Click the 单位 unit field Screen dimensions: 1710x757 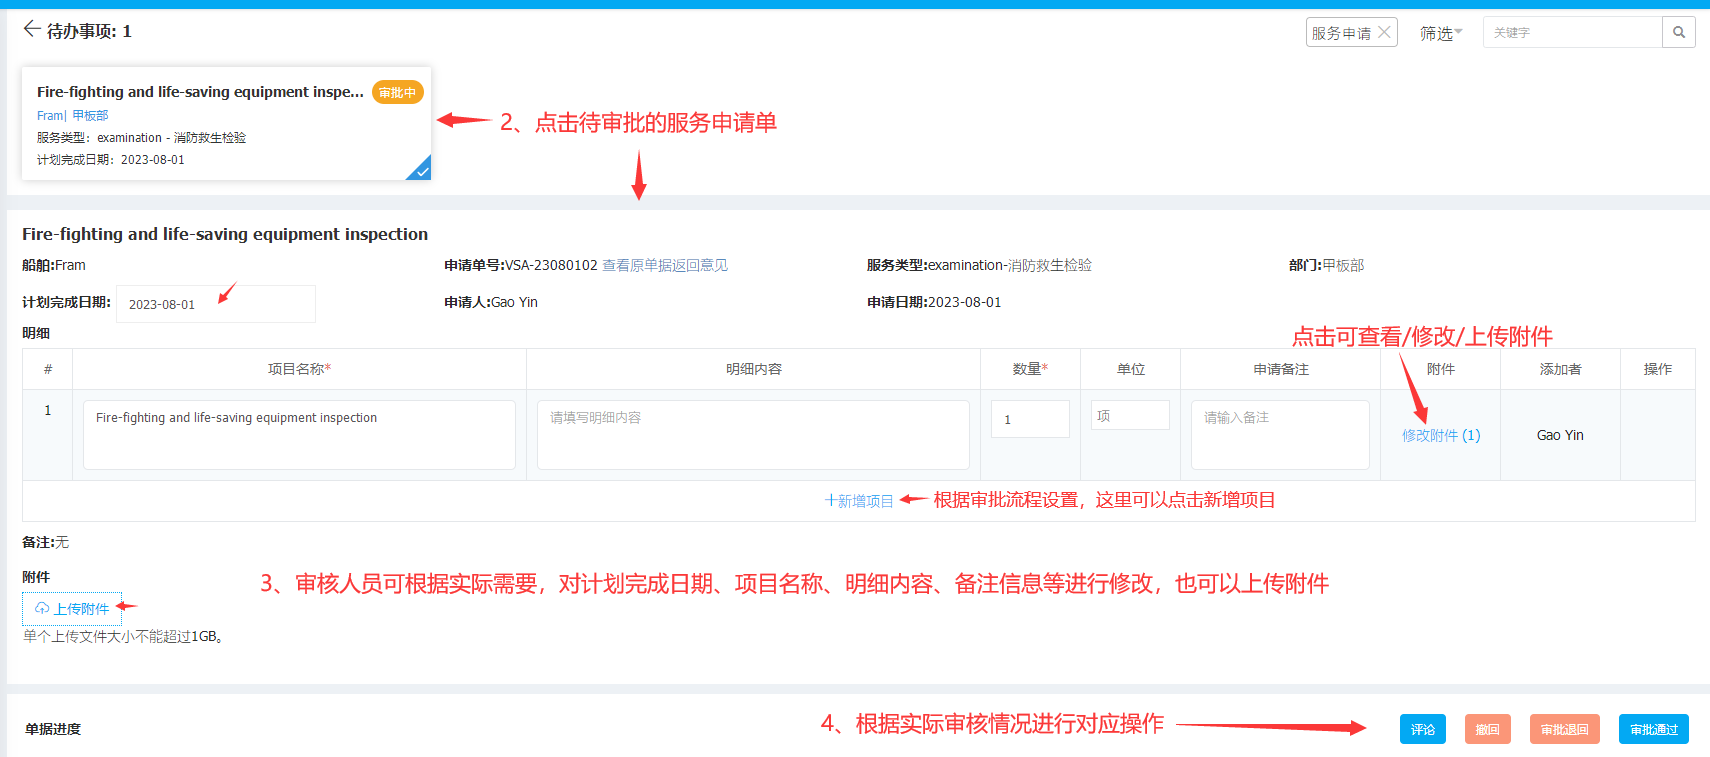[1130, 415]
